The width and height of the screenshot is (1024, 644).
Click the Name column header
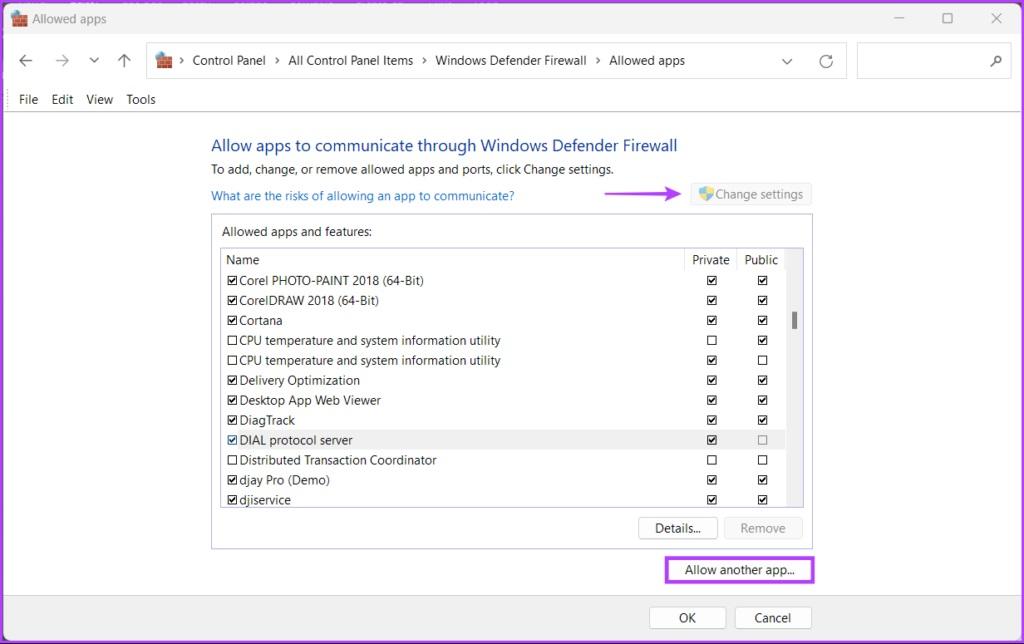click(453, 260)
